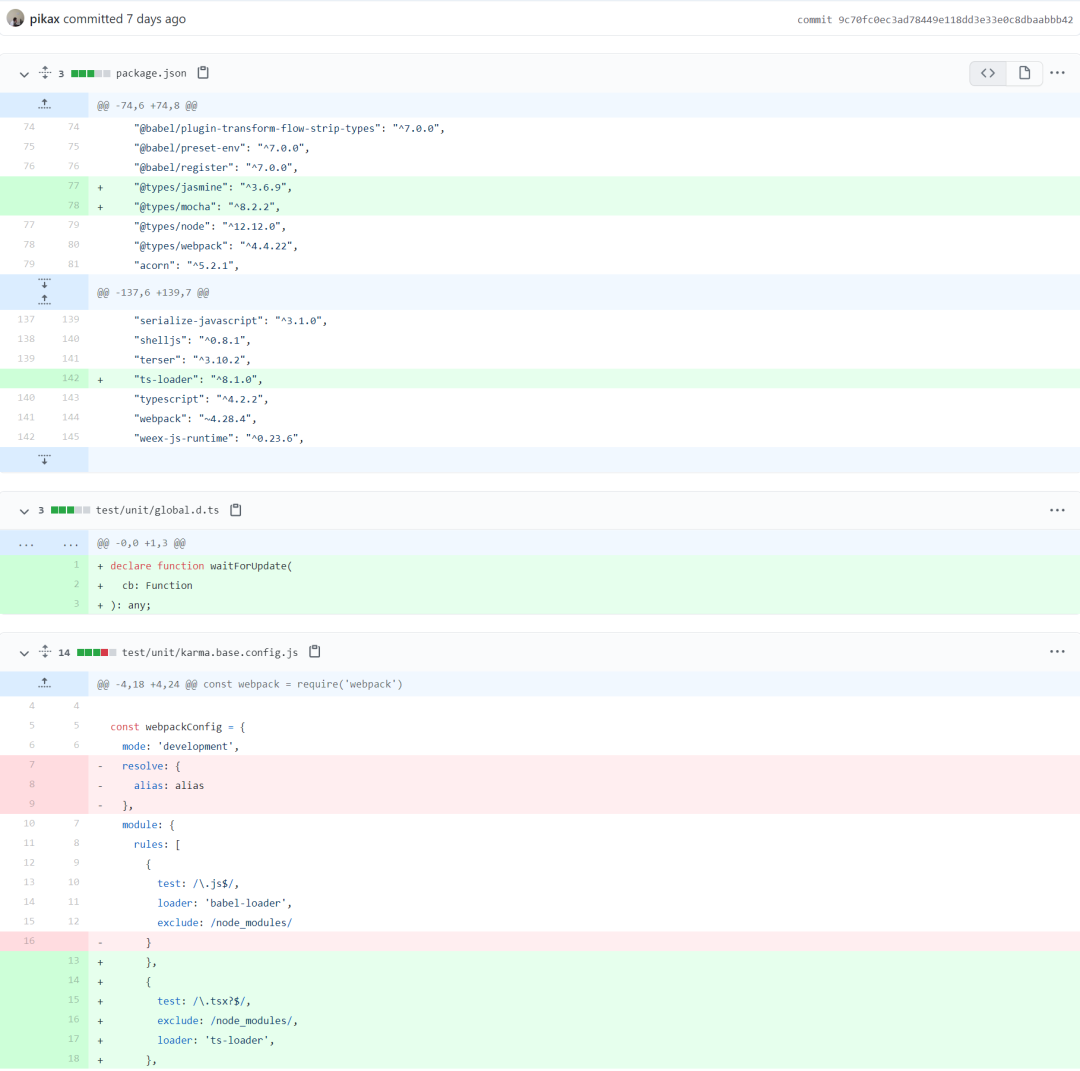Collapse the package.json file diff
1080x1071 pixels.
tap(24, 74)
